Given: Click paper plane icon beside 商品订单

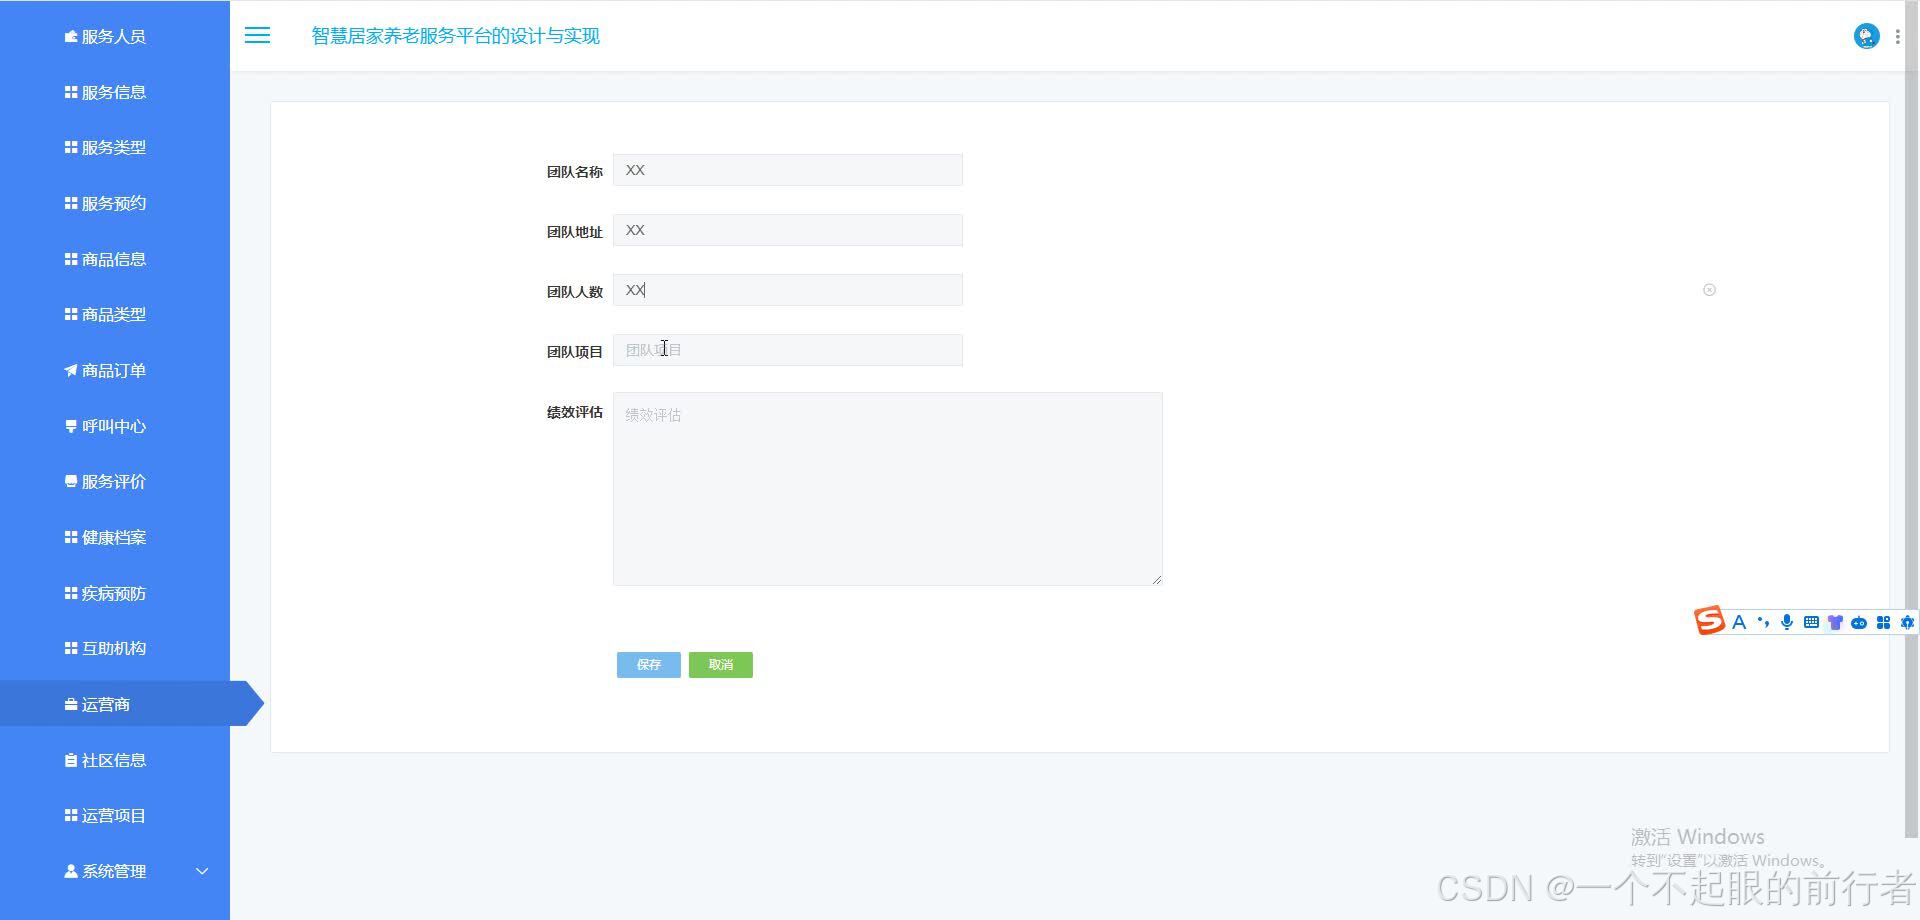Looking at the screenshot, I should click(71, 370).
